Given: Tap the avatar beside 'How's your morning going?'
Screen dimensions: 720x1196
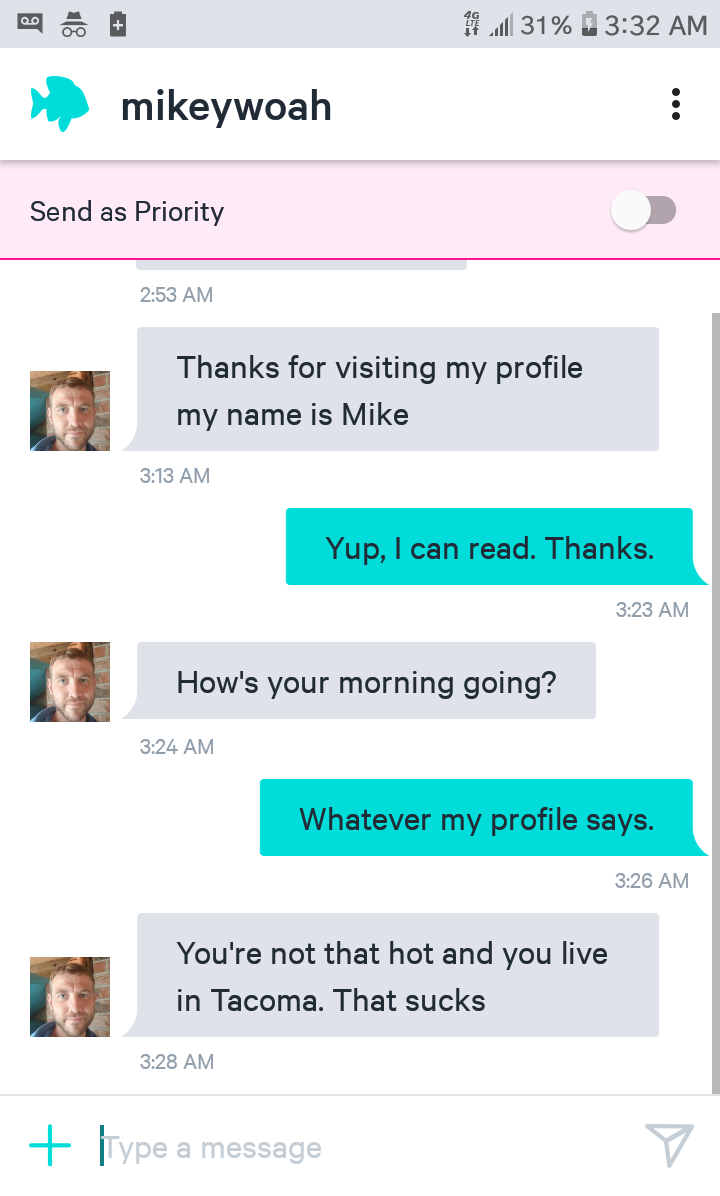Looking at the screenshot, I should pyautogui.click(x=70, y=682).
